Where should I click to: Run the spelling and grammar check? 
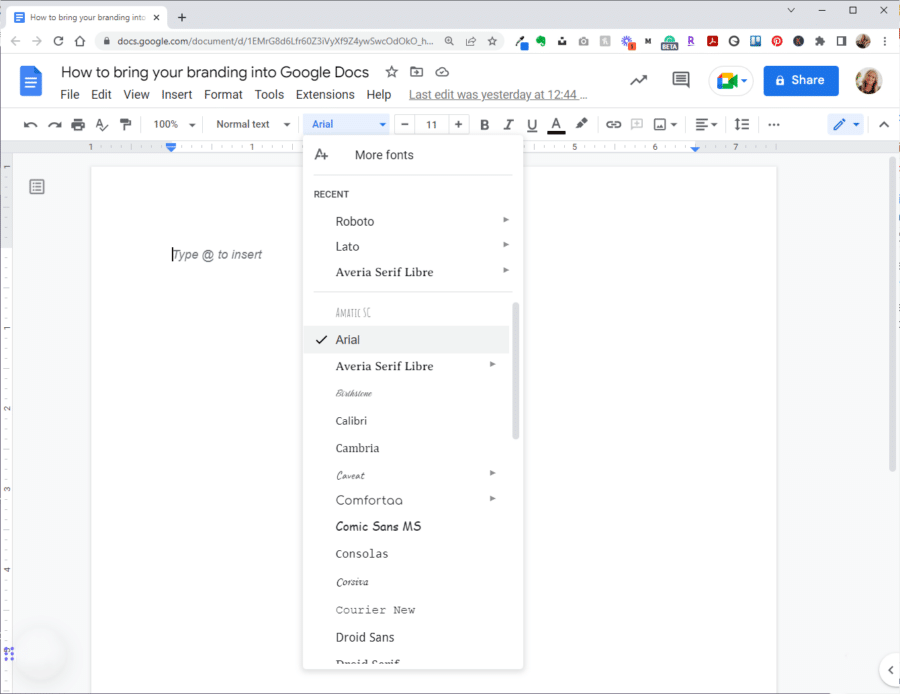pyautogui.click(x=101, y=124)
